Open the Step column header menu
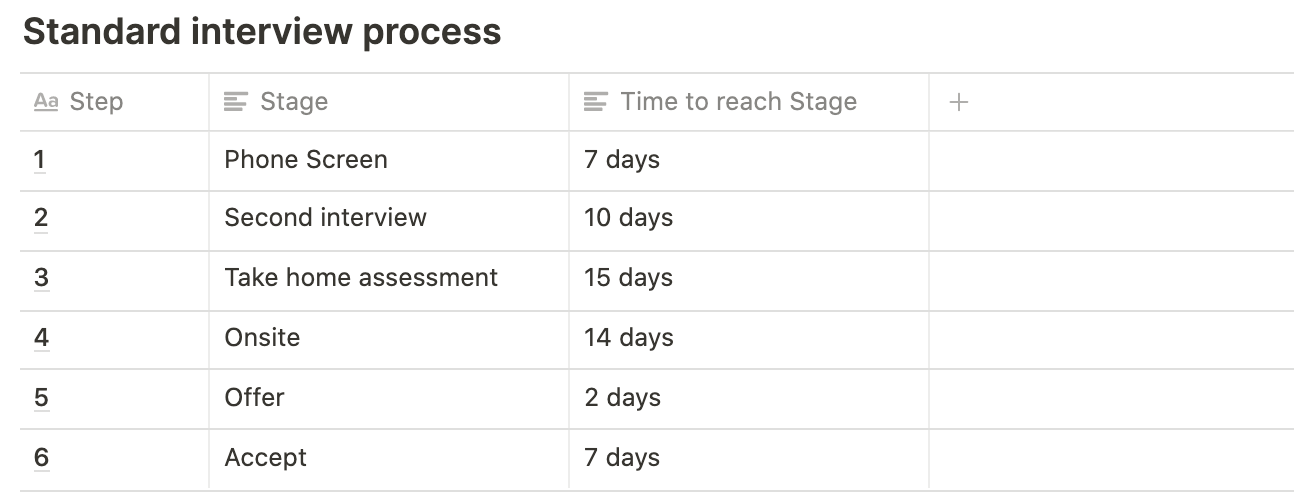Image resolution: width=1304 pixels, height=502 pixels. pyautogui.click(x=114, y=102)
